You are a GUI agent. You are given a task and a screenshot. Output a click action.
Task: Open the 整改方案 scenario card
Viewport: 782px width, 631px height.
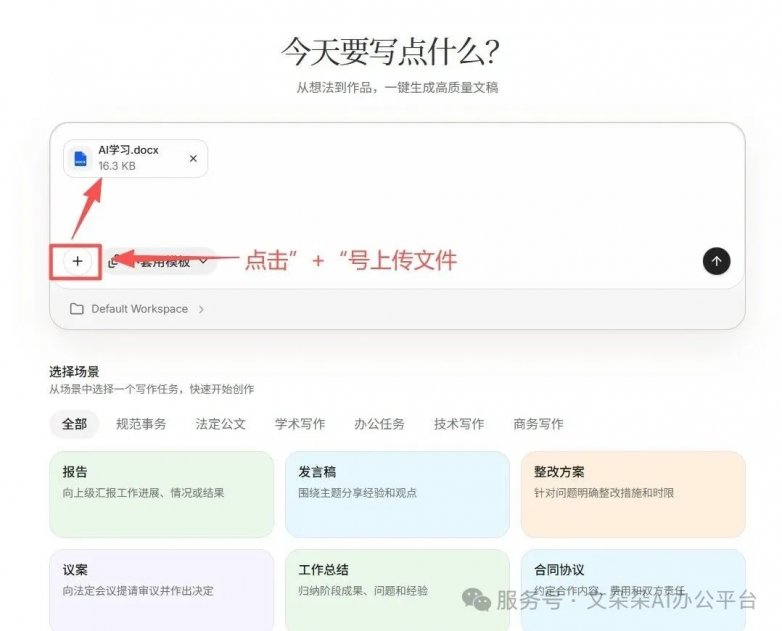click(633, 494)
